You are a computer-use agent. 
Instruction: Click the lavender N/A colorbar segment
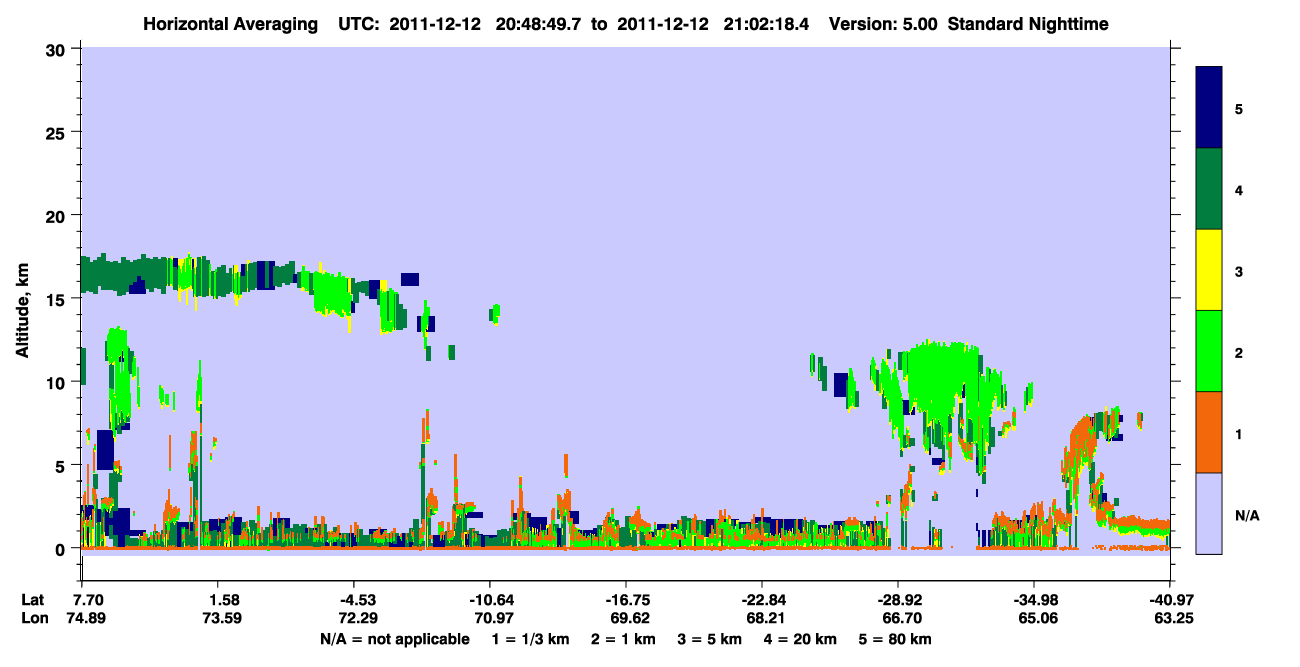pos(1209,513)
